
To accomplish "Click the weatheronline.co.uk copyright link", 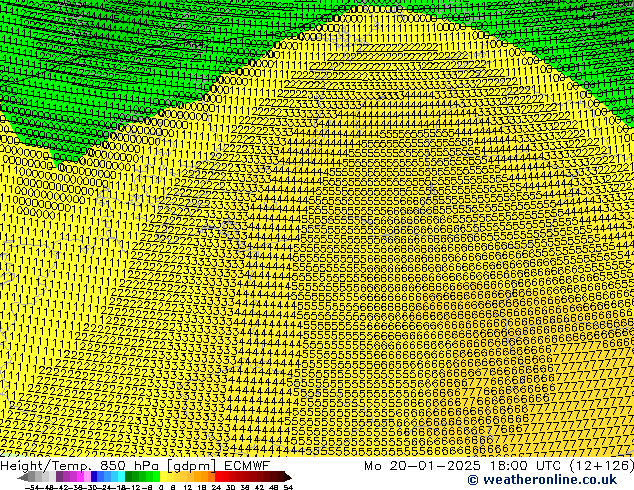I will [542, 480].
